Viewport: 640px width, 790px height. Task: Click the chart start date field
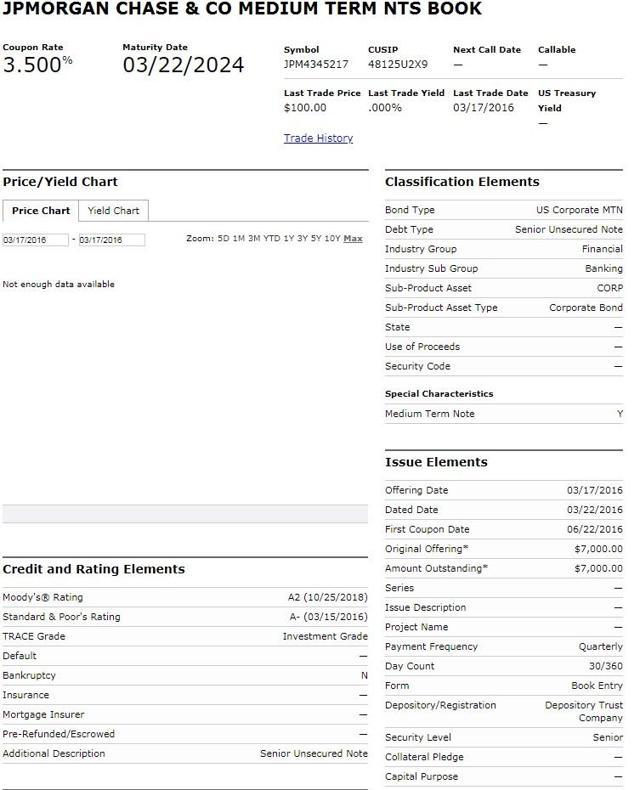[35, 240]
